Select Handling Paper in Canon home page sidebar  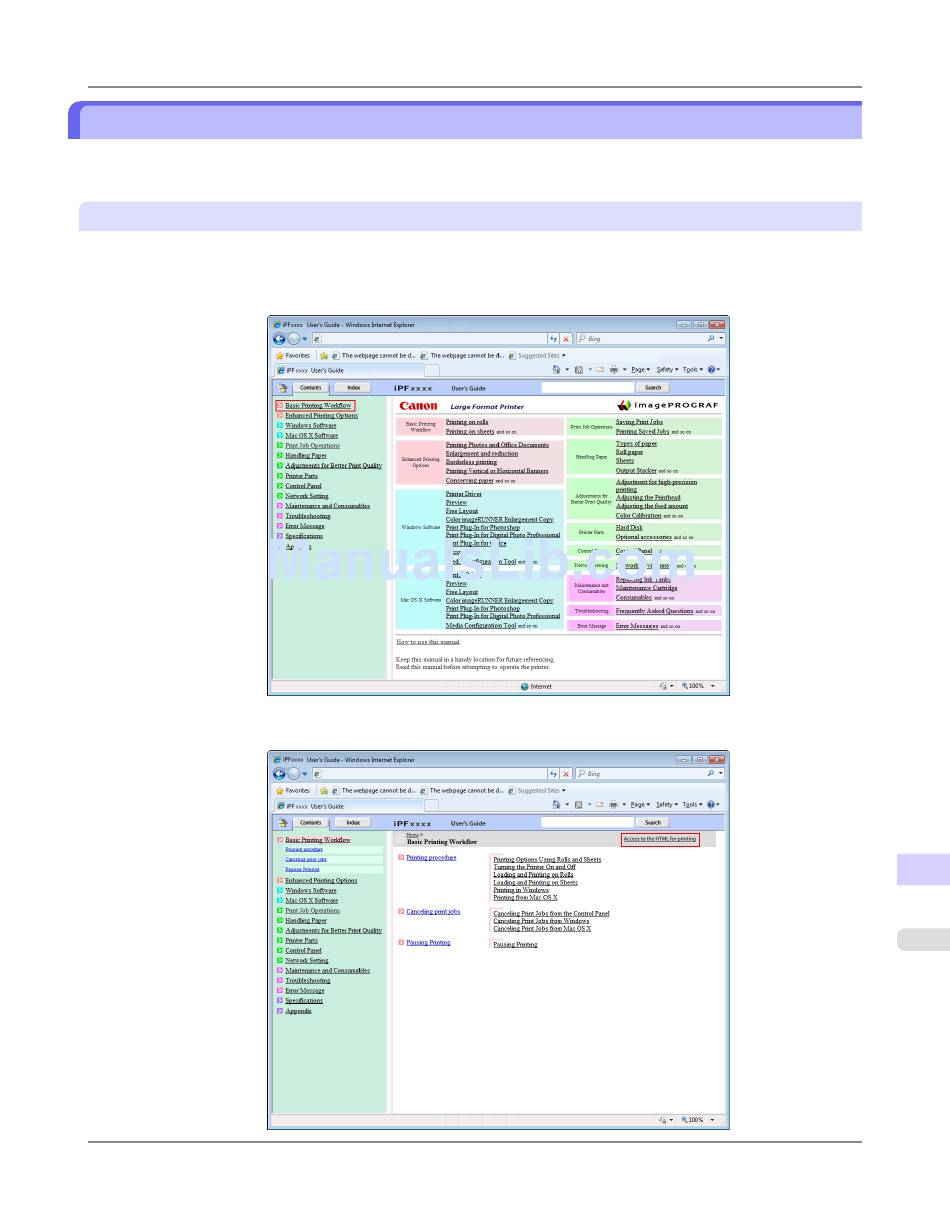tap(306, 455)
